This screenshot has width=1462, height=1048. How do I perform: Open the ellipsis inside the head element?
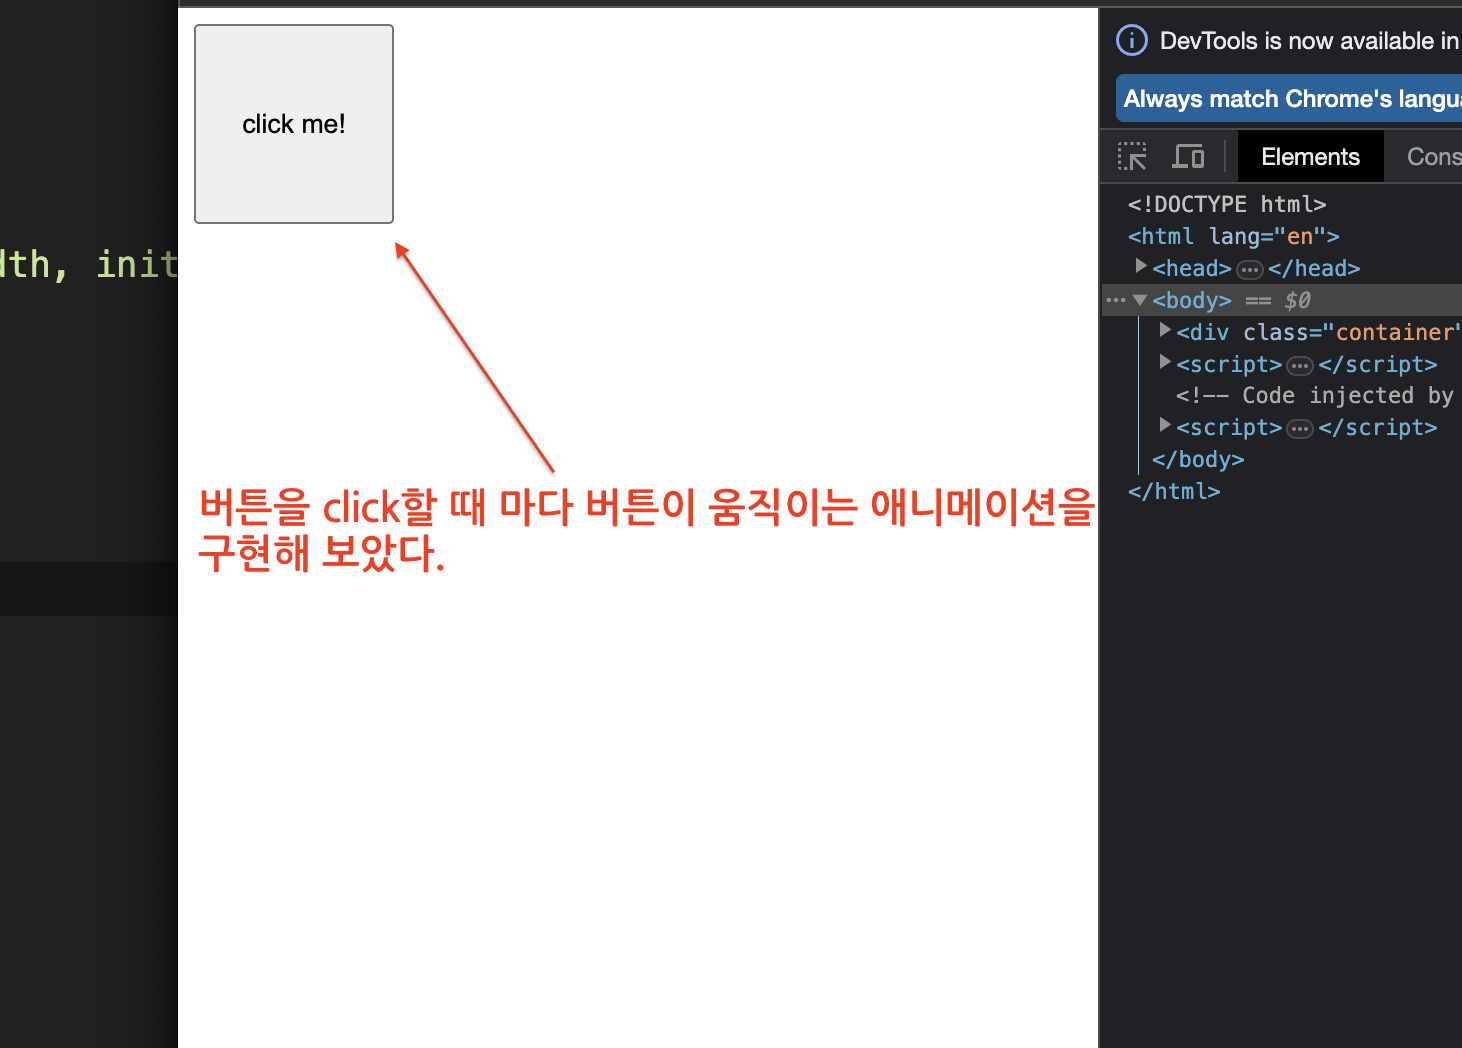pyautogui.click(x=1250, y=269)
